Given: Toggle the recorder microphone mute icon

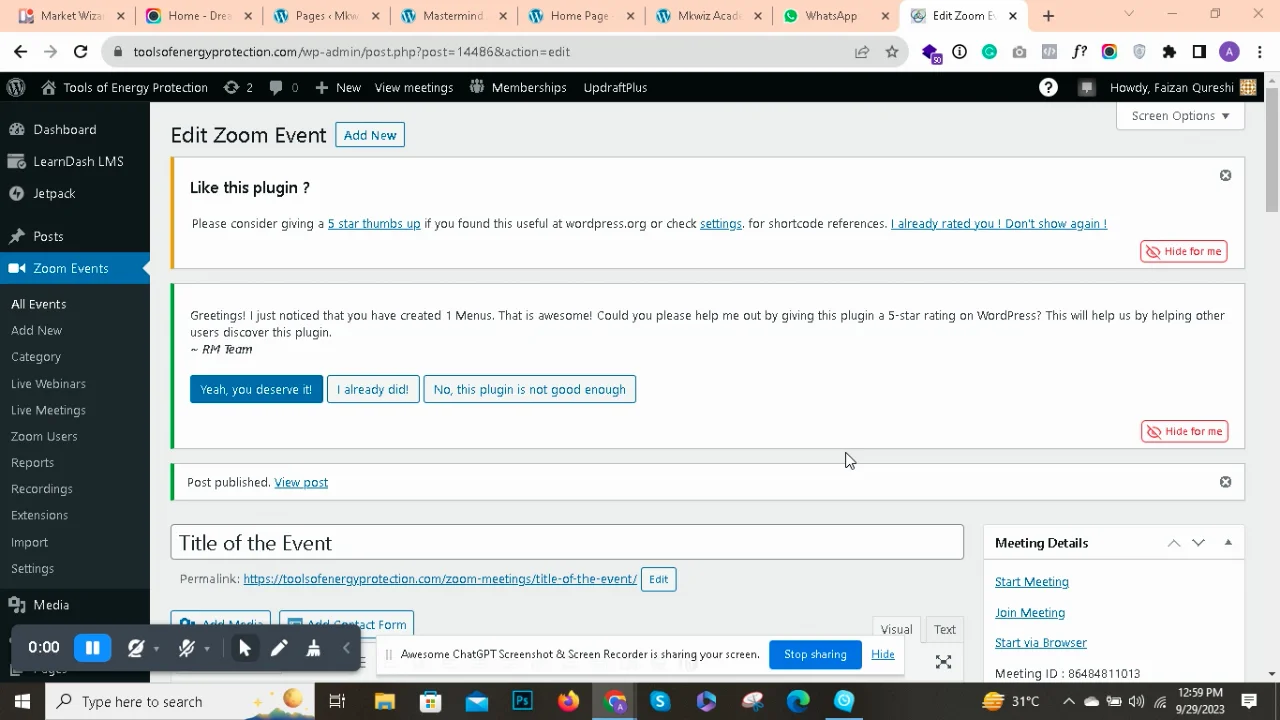Looking at the screenshot, I should pos(186,648).
